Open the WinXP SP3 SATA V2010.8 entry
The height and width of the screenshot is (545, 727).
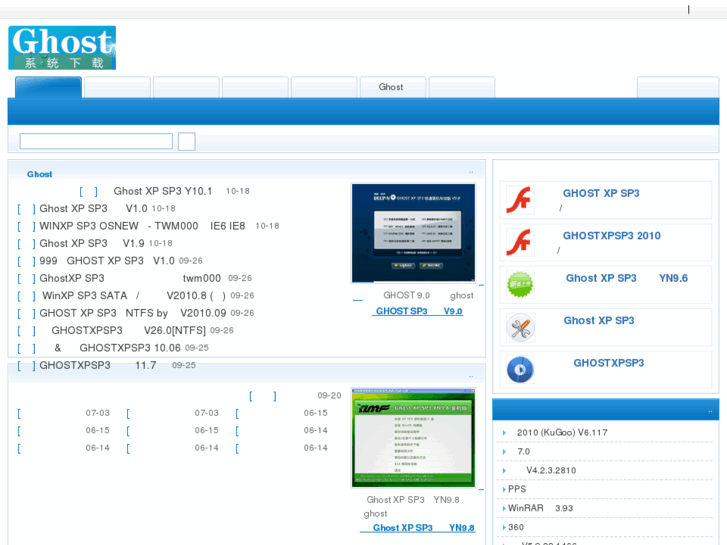click(136, 295)
